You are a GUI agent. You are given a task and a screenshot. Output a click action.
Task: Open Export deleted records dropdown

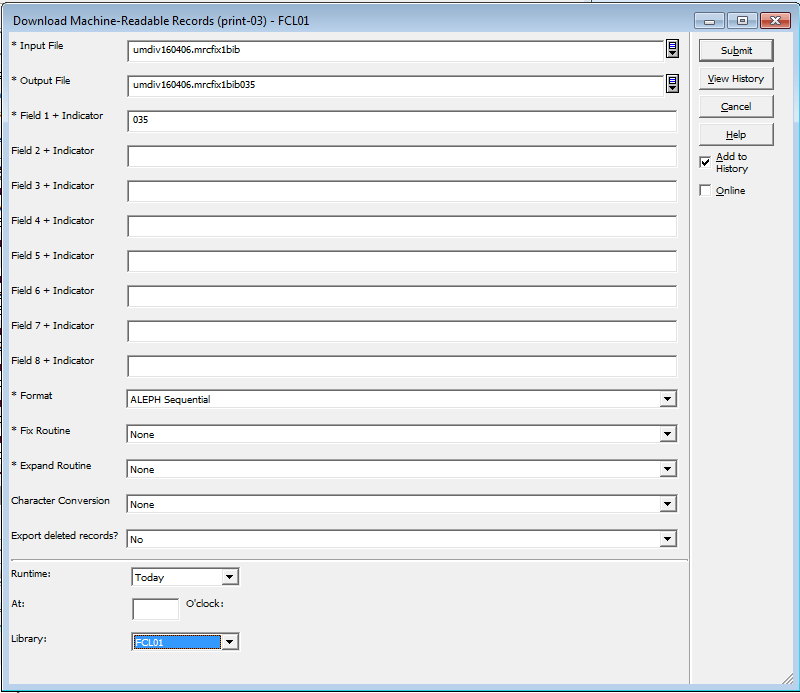pos(668,539)
